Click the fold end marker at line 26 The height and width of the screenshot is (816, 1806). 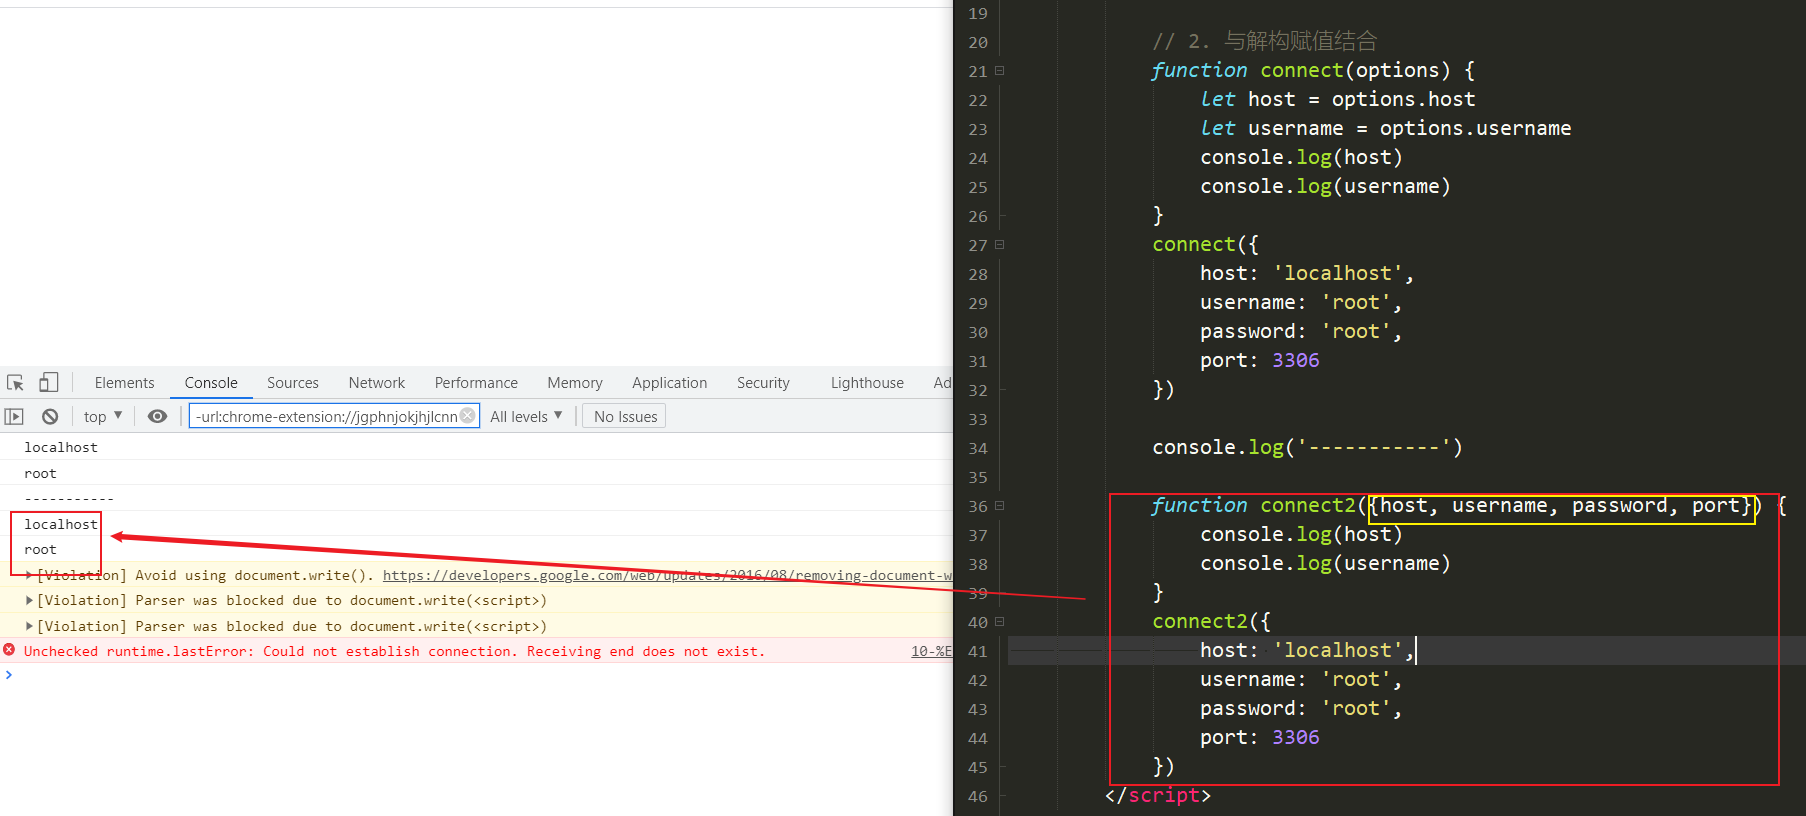[1001, 216]
